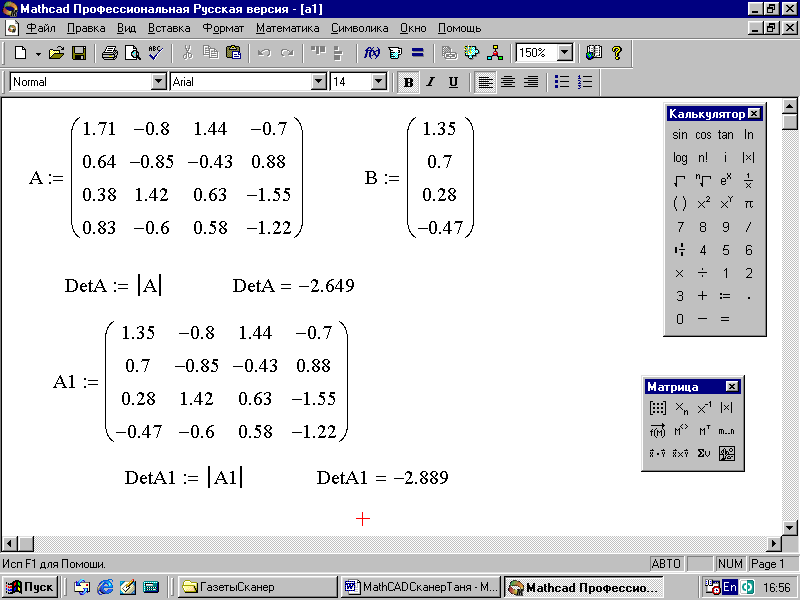Open the Математика menu
Screen dimensions: 800x600
point(288,28)
